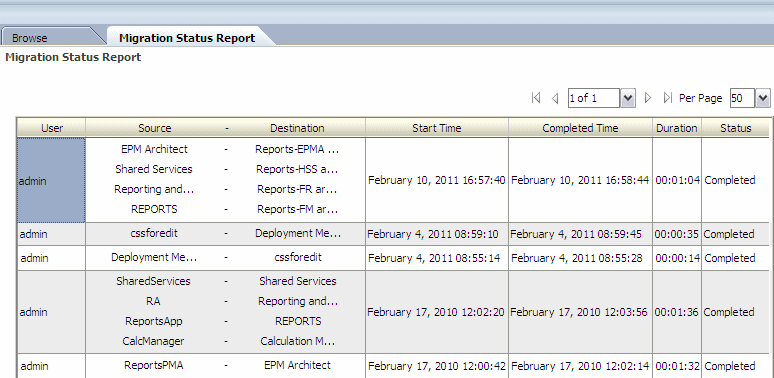Click the 'Reports-FR ar...' destination entry

tap(297, 189)
